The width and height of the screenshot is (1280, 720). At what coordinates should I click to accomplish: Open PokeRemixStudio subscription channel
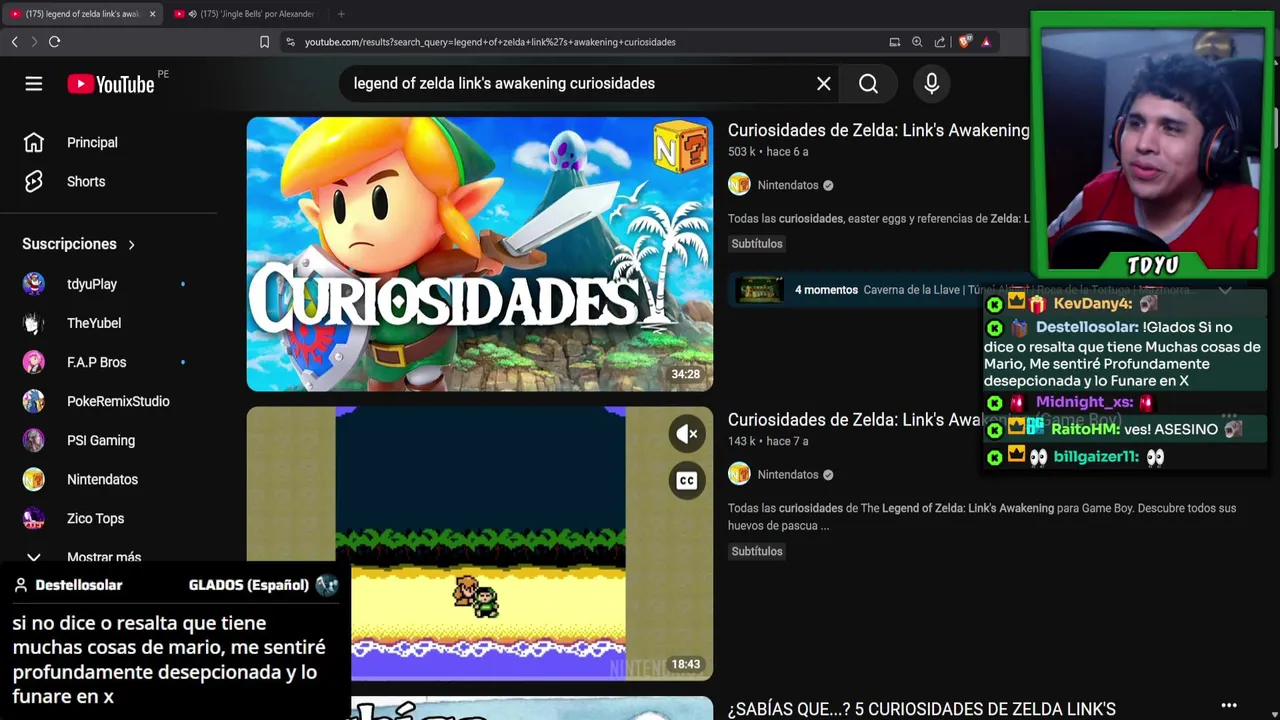118,401
